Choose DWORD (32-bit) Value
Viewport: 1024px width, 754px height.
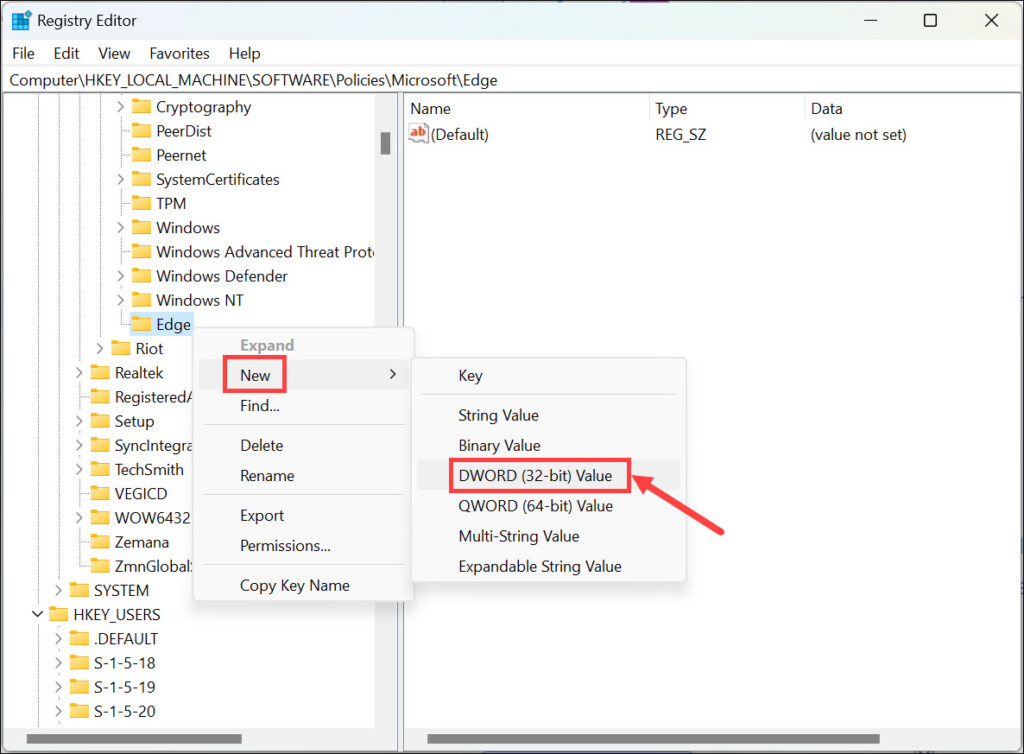(549, 475)
